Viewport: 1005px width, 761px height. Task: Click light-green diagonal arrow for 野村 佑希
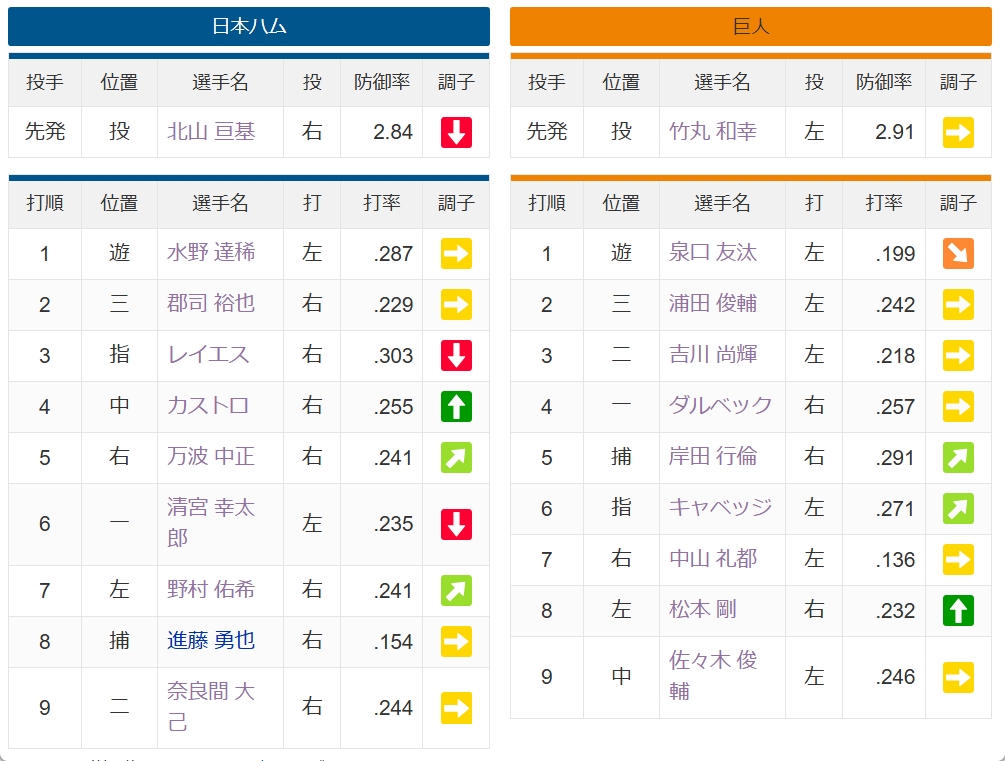(456, 590)
